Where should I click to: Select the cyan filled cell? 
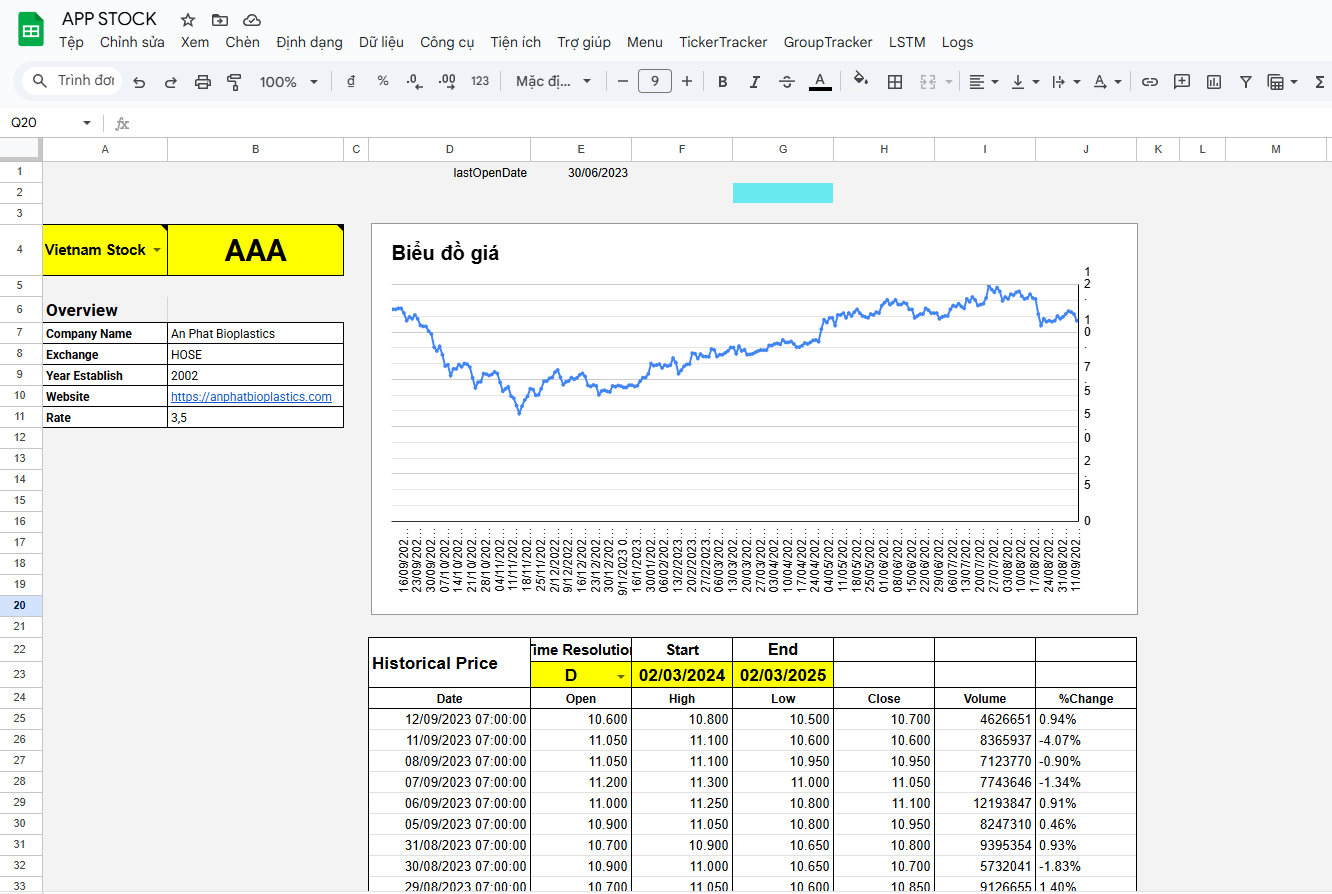point(783,193)
